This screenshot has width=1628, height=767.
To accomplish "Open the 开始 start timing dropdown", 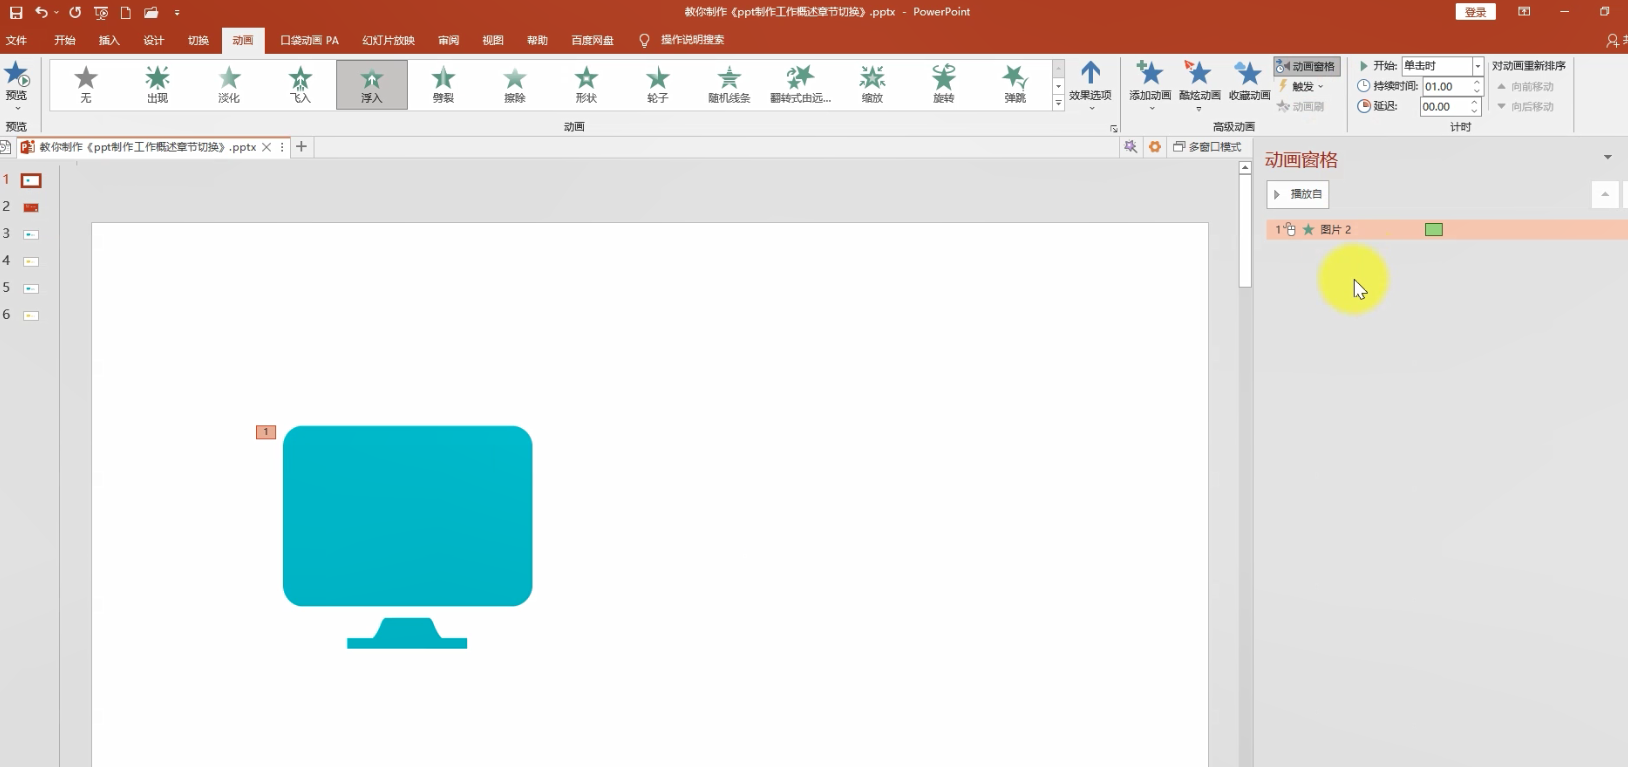I will tap(1477, 66).
